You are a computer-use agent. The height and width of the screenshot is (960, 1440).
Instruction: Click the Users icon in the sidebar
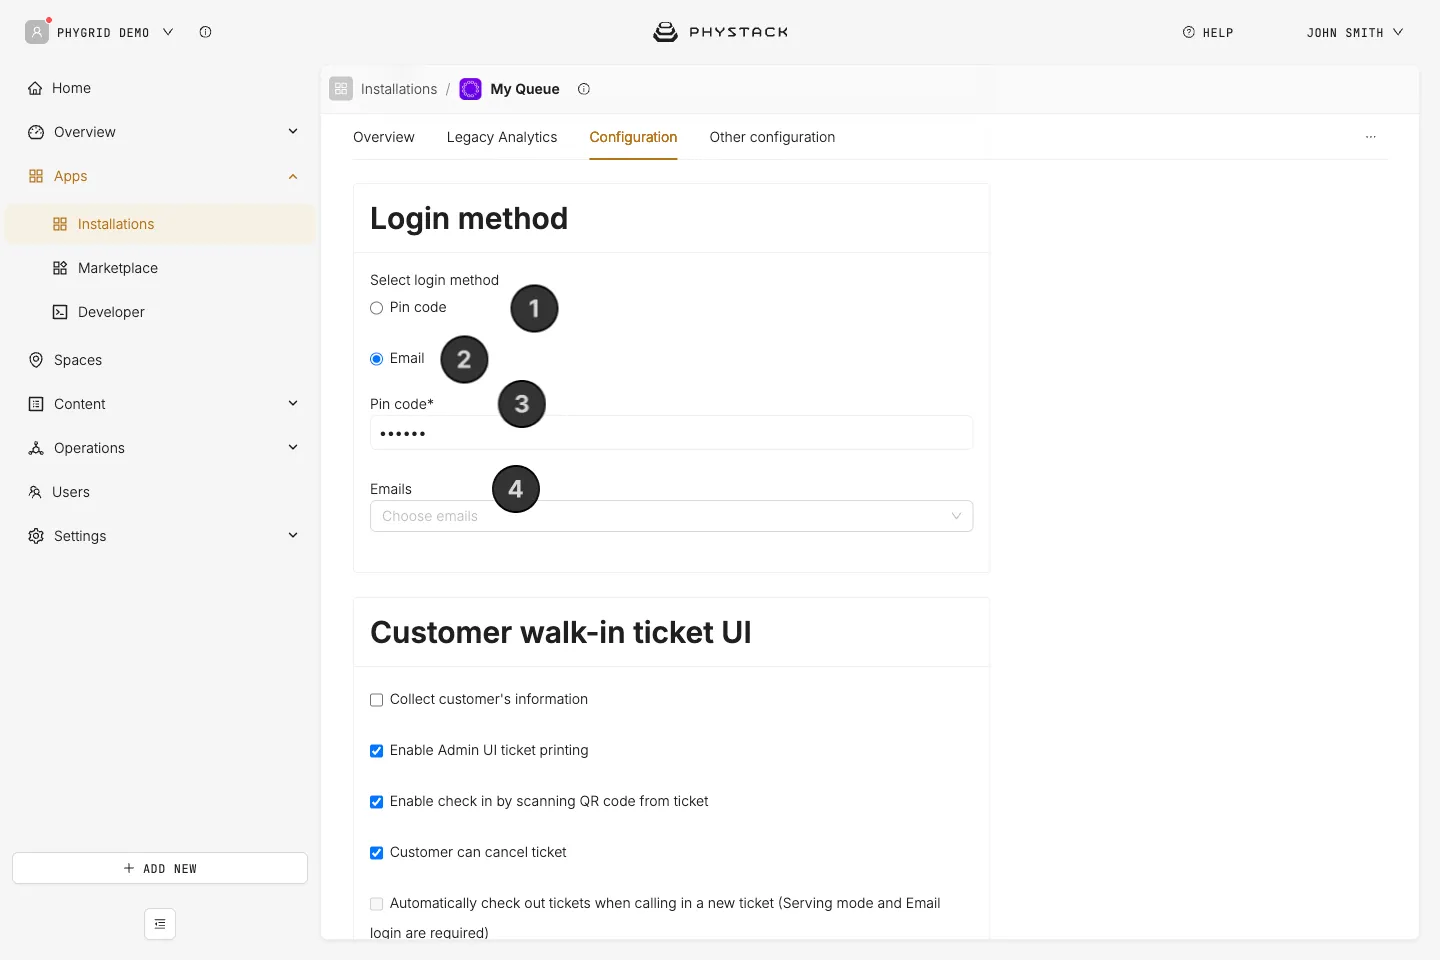[35, 492]
